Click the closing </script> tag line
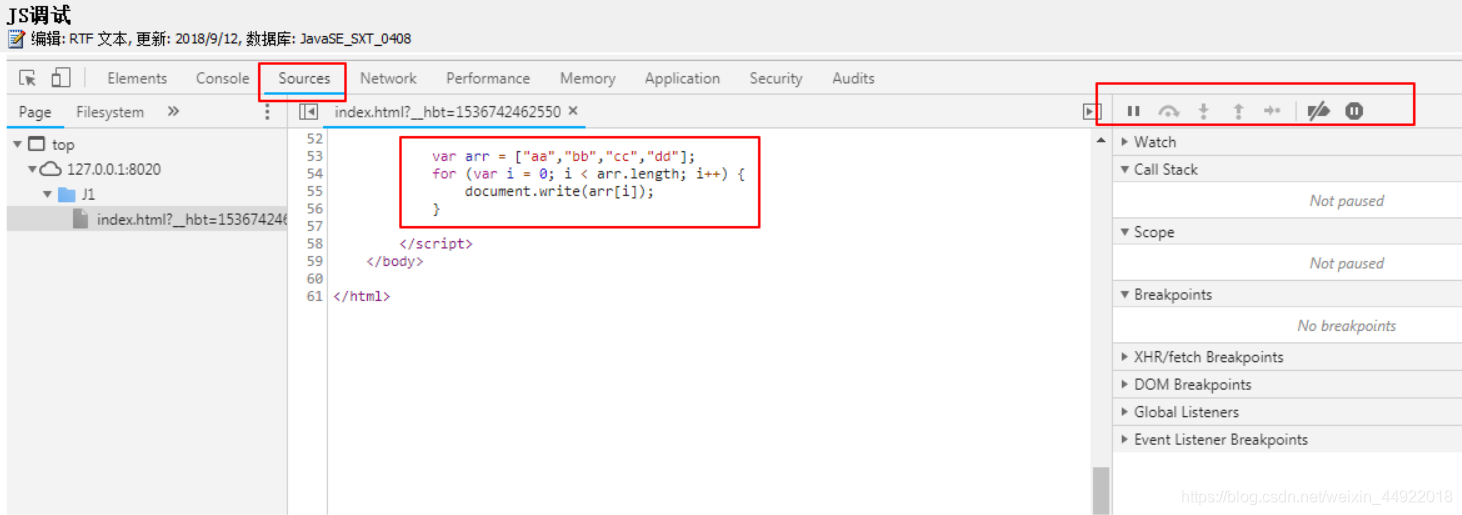The height and width of the screenshot is (515, 1462). tap(435, 244)
